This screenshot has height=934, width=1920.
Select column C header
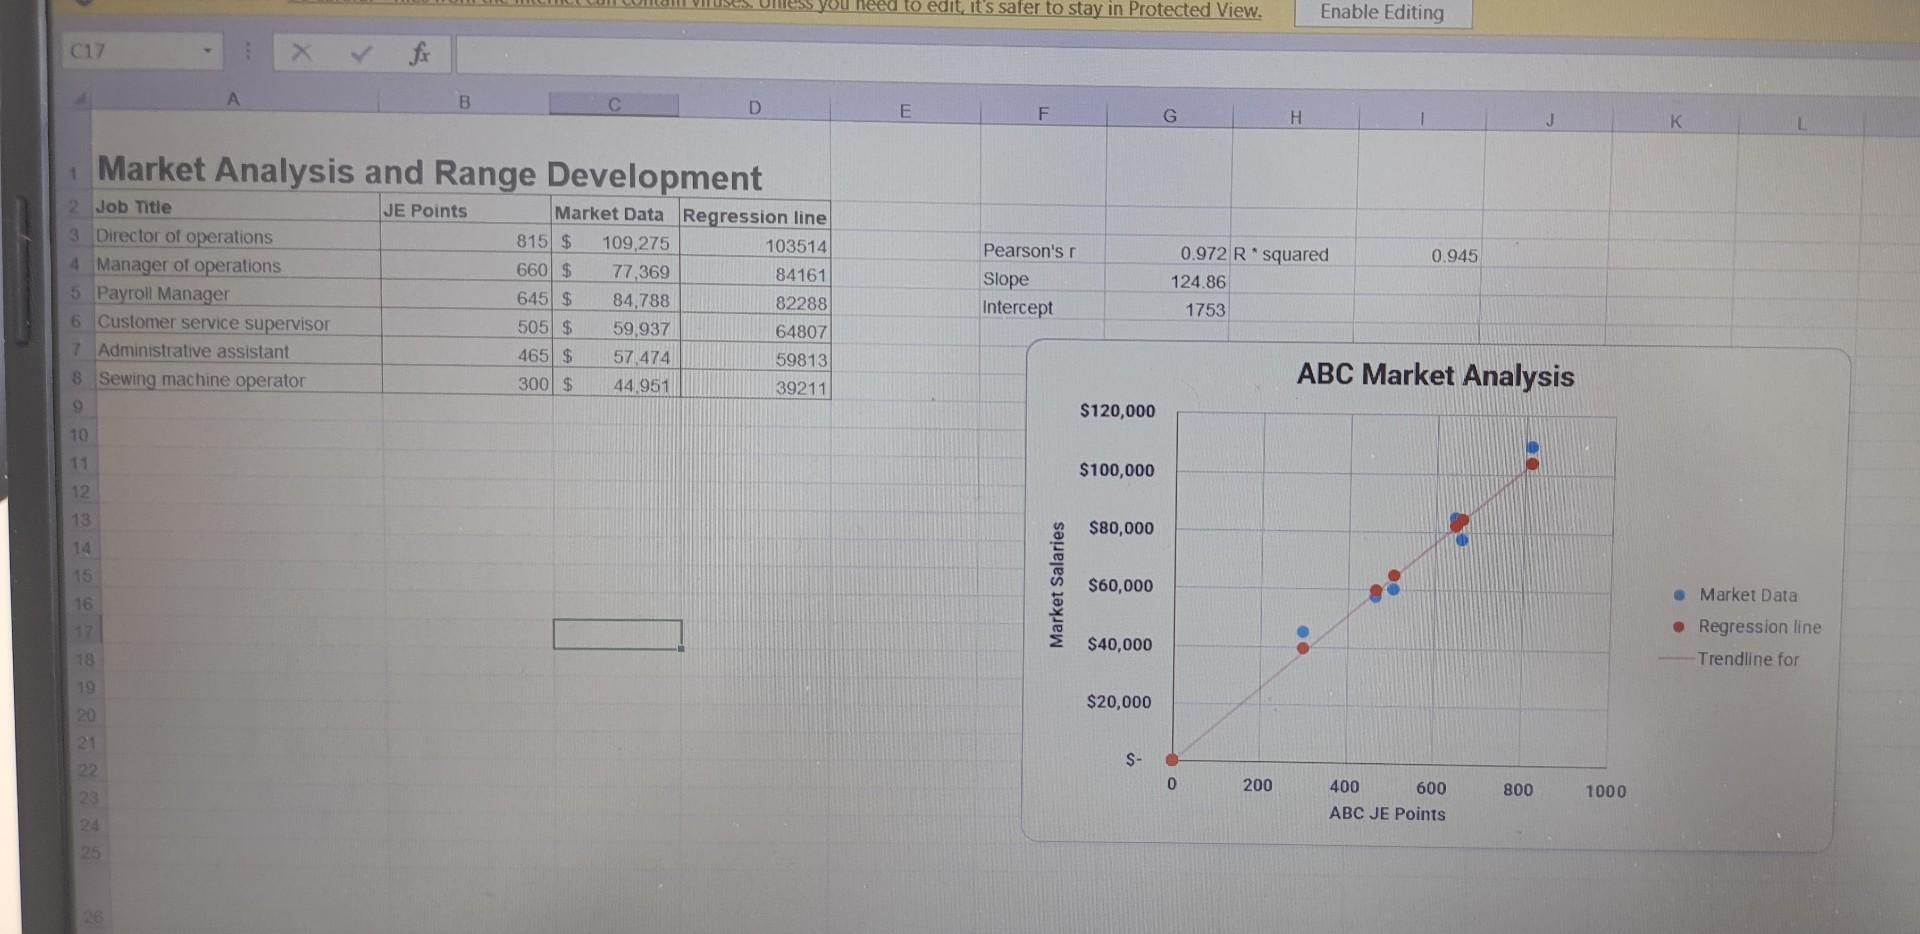coord(613,104)
